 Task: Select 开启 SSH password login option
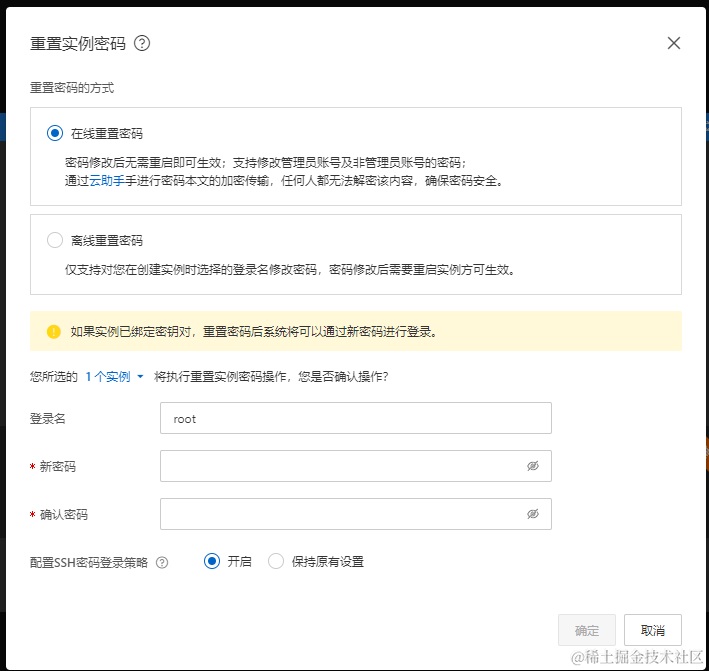click(212, 561)
